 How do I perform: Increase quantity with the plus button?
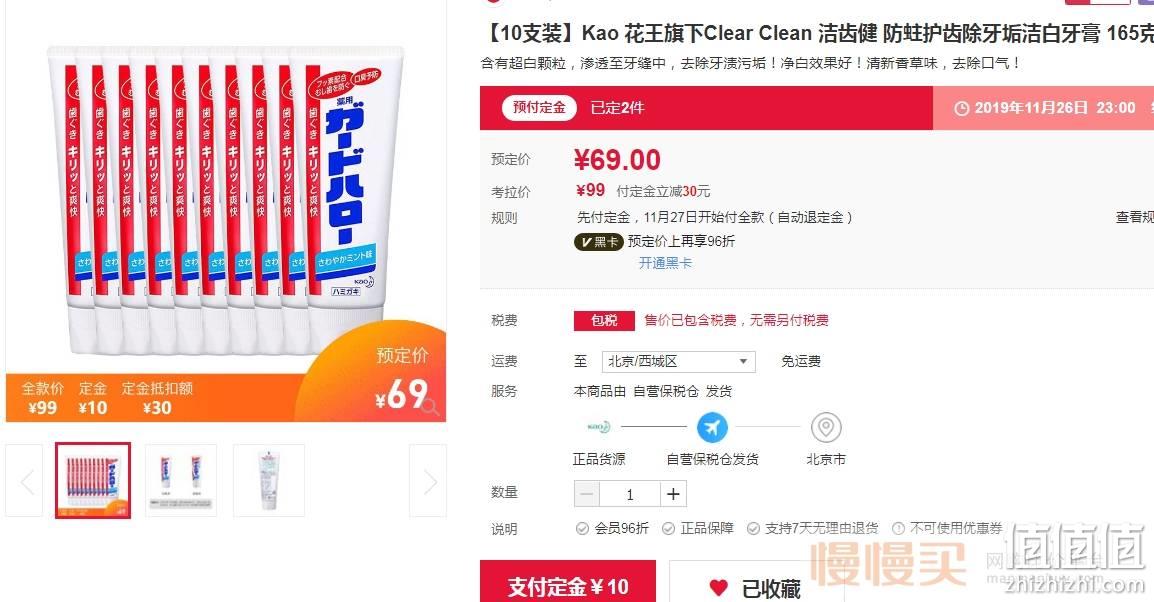[x=673, y=494]
